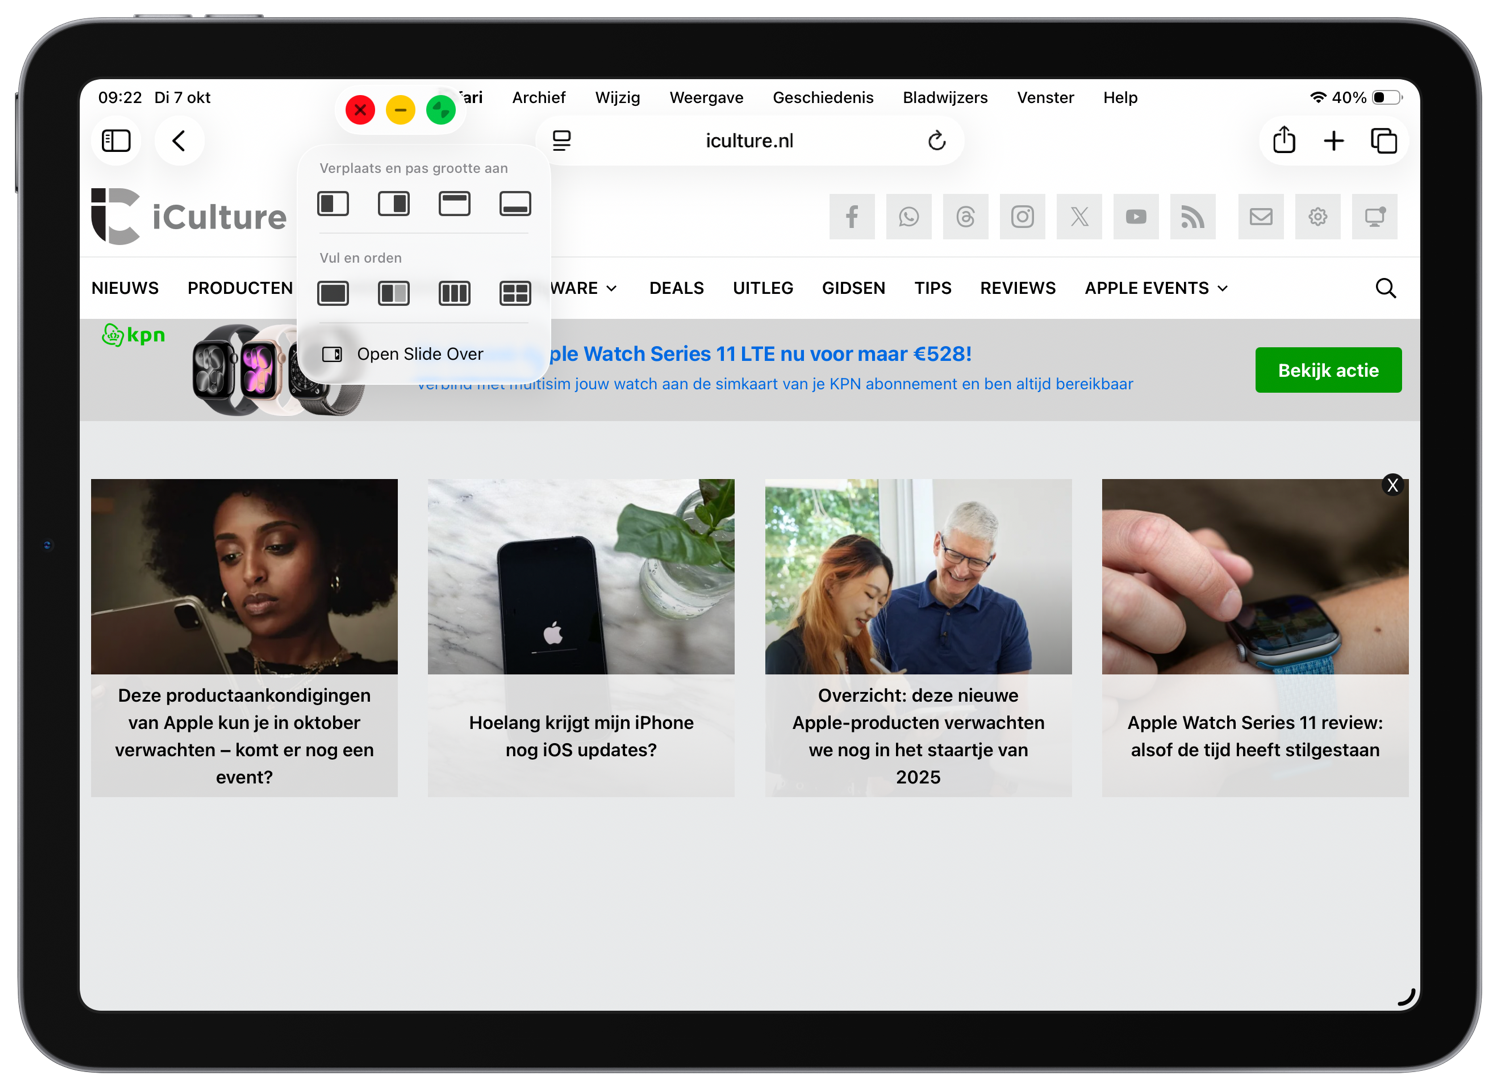The width and height of the screenshot is (1500, 1091).
Task: Tile window to right half
Action: (394, 204)
